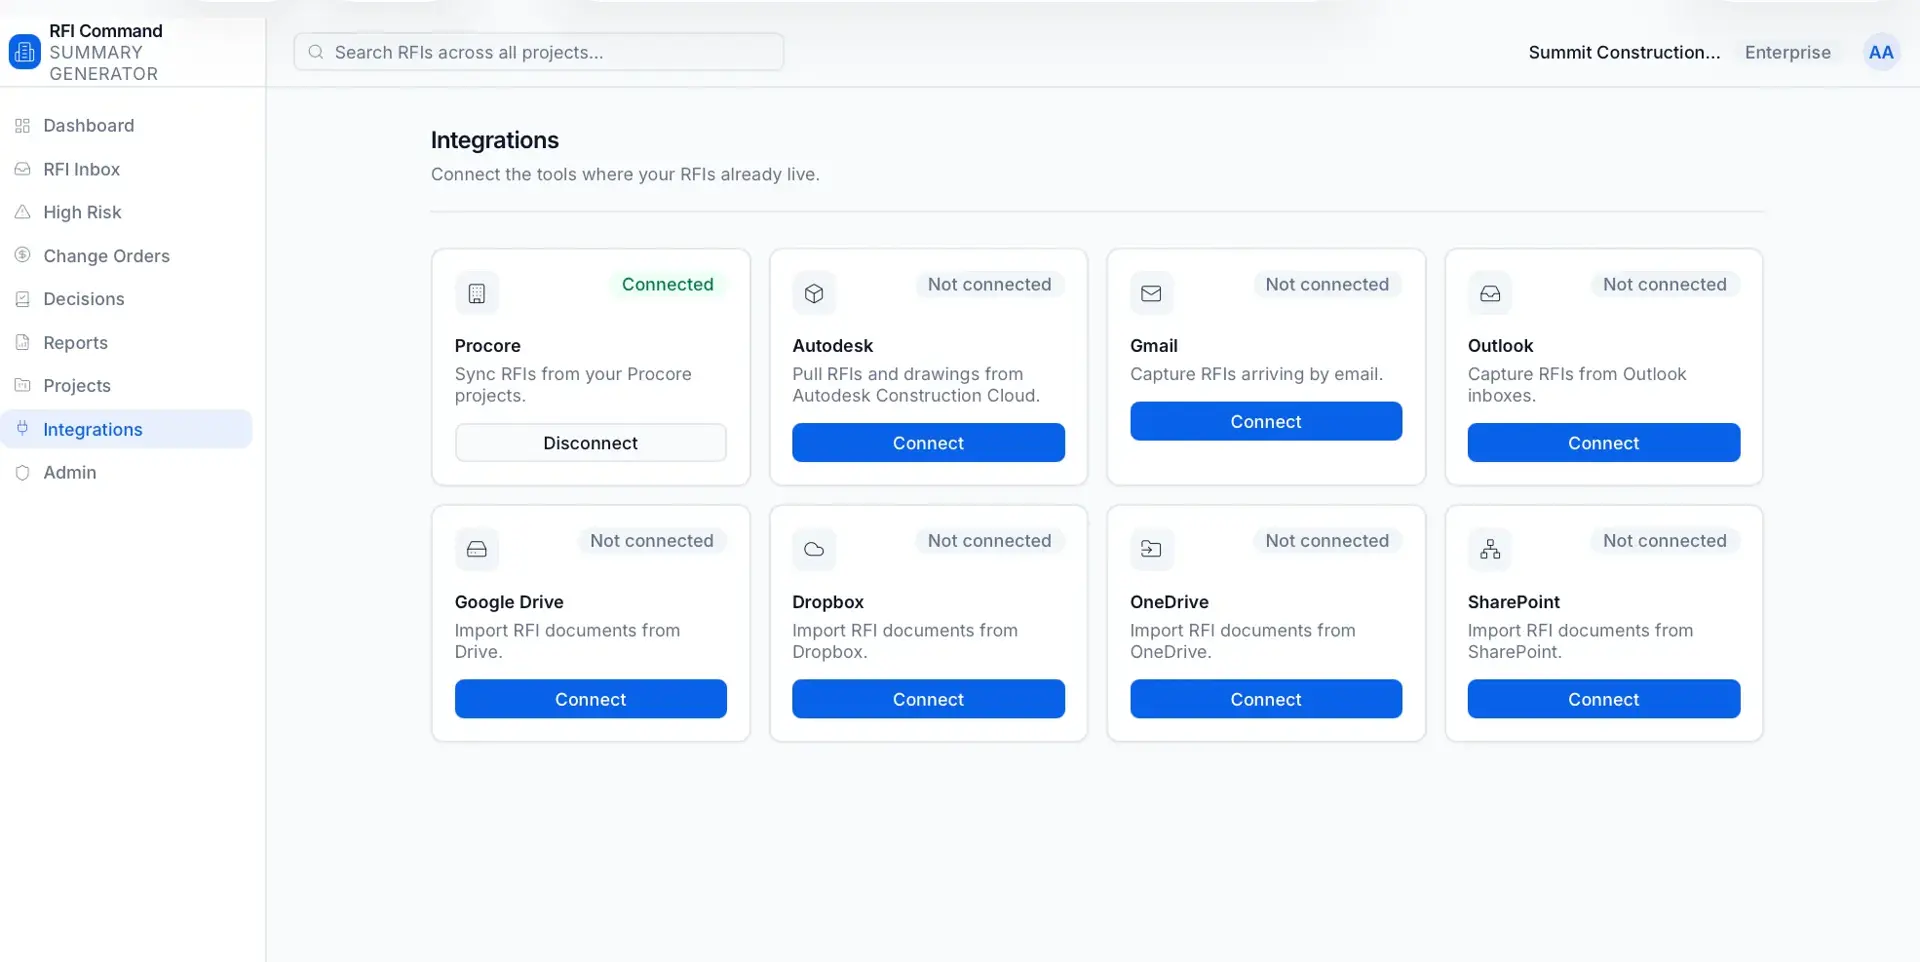Click the RFI Command logo icon

coord(24,52)
